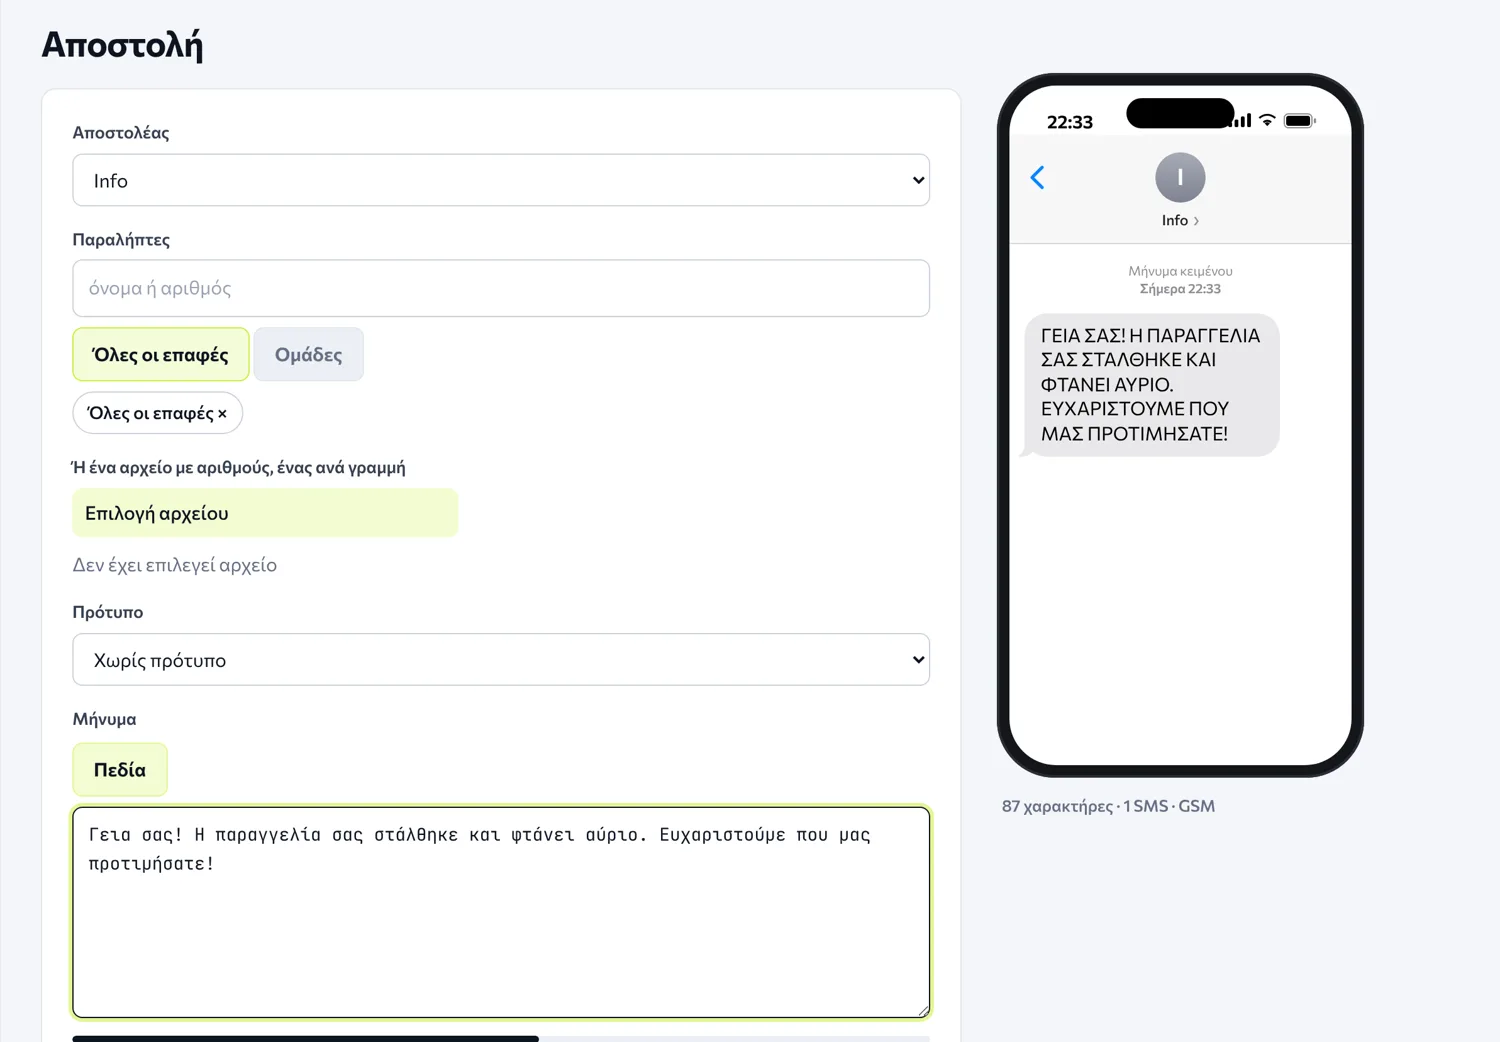Select the Όλες οι επαφές tab
1500x1042 pixels.
pos(161,354)
